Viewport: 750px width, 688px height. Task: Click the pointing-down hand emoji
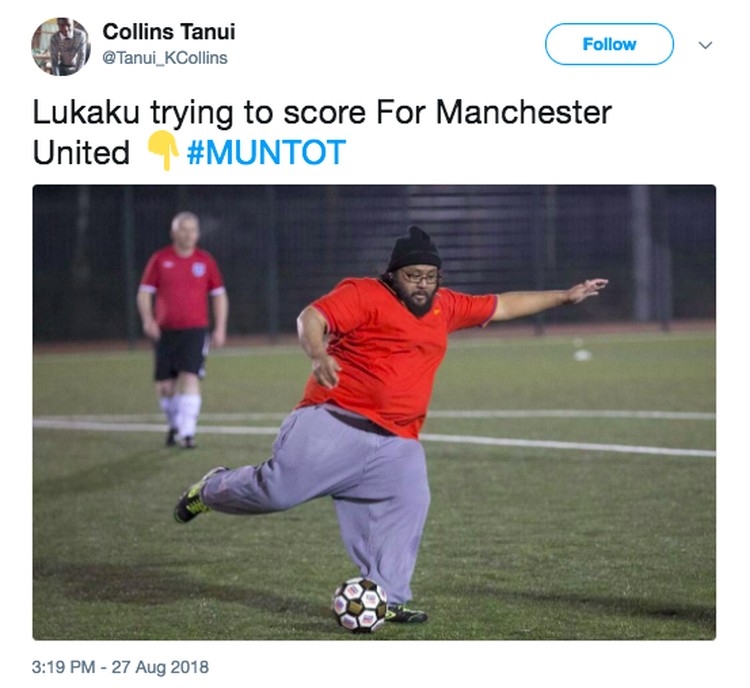pyautogui.click(x=162, y=151)
